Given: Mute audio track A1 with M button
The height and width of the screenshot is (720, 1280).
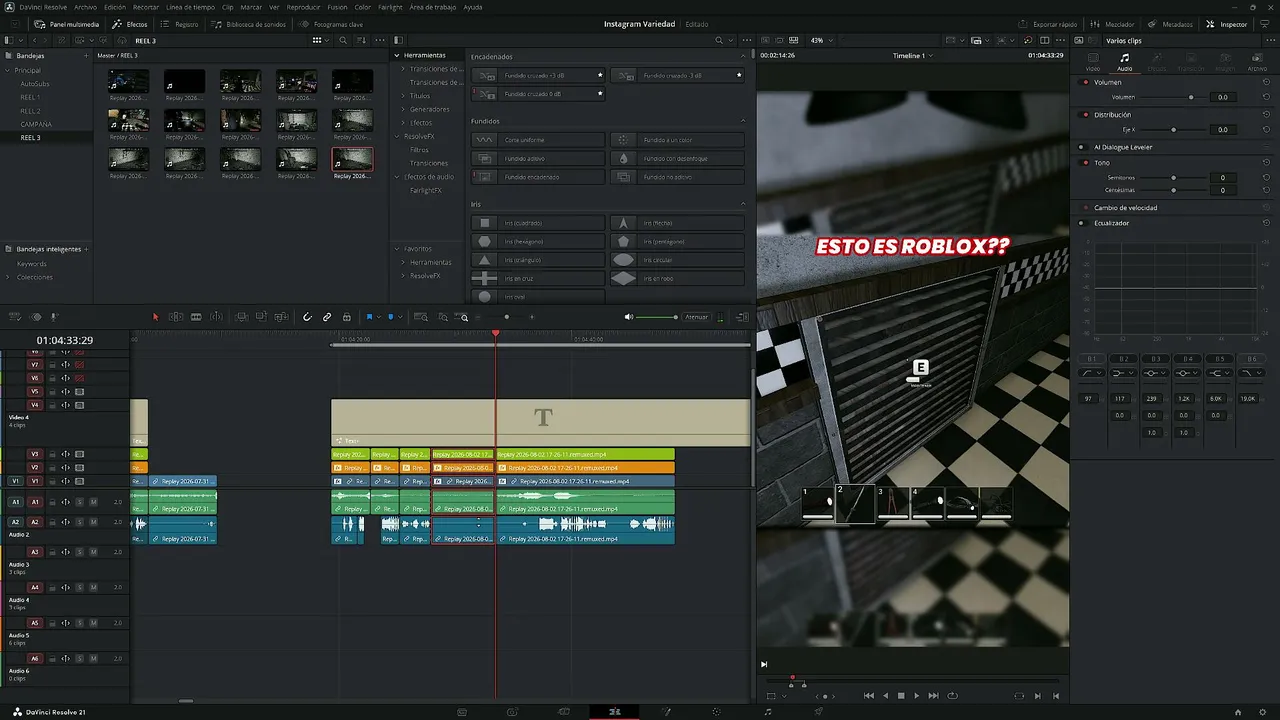Looking at the screenshot, I should [x=93, y=502].
